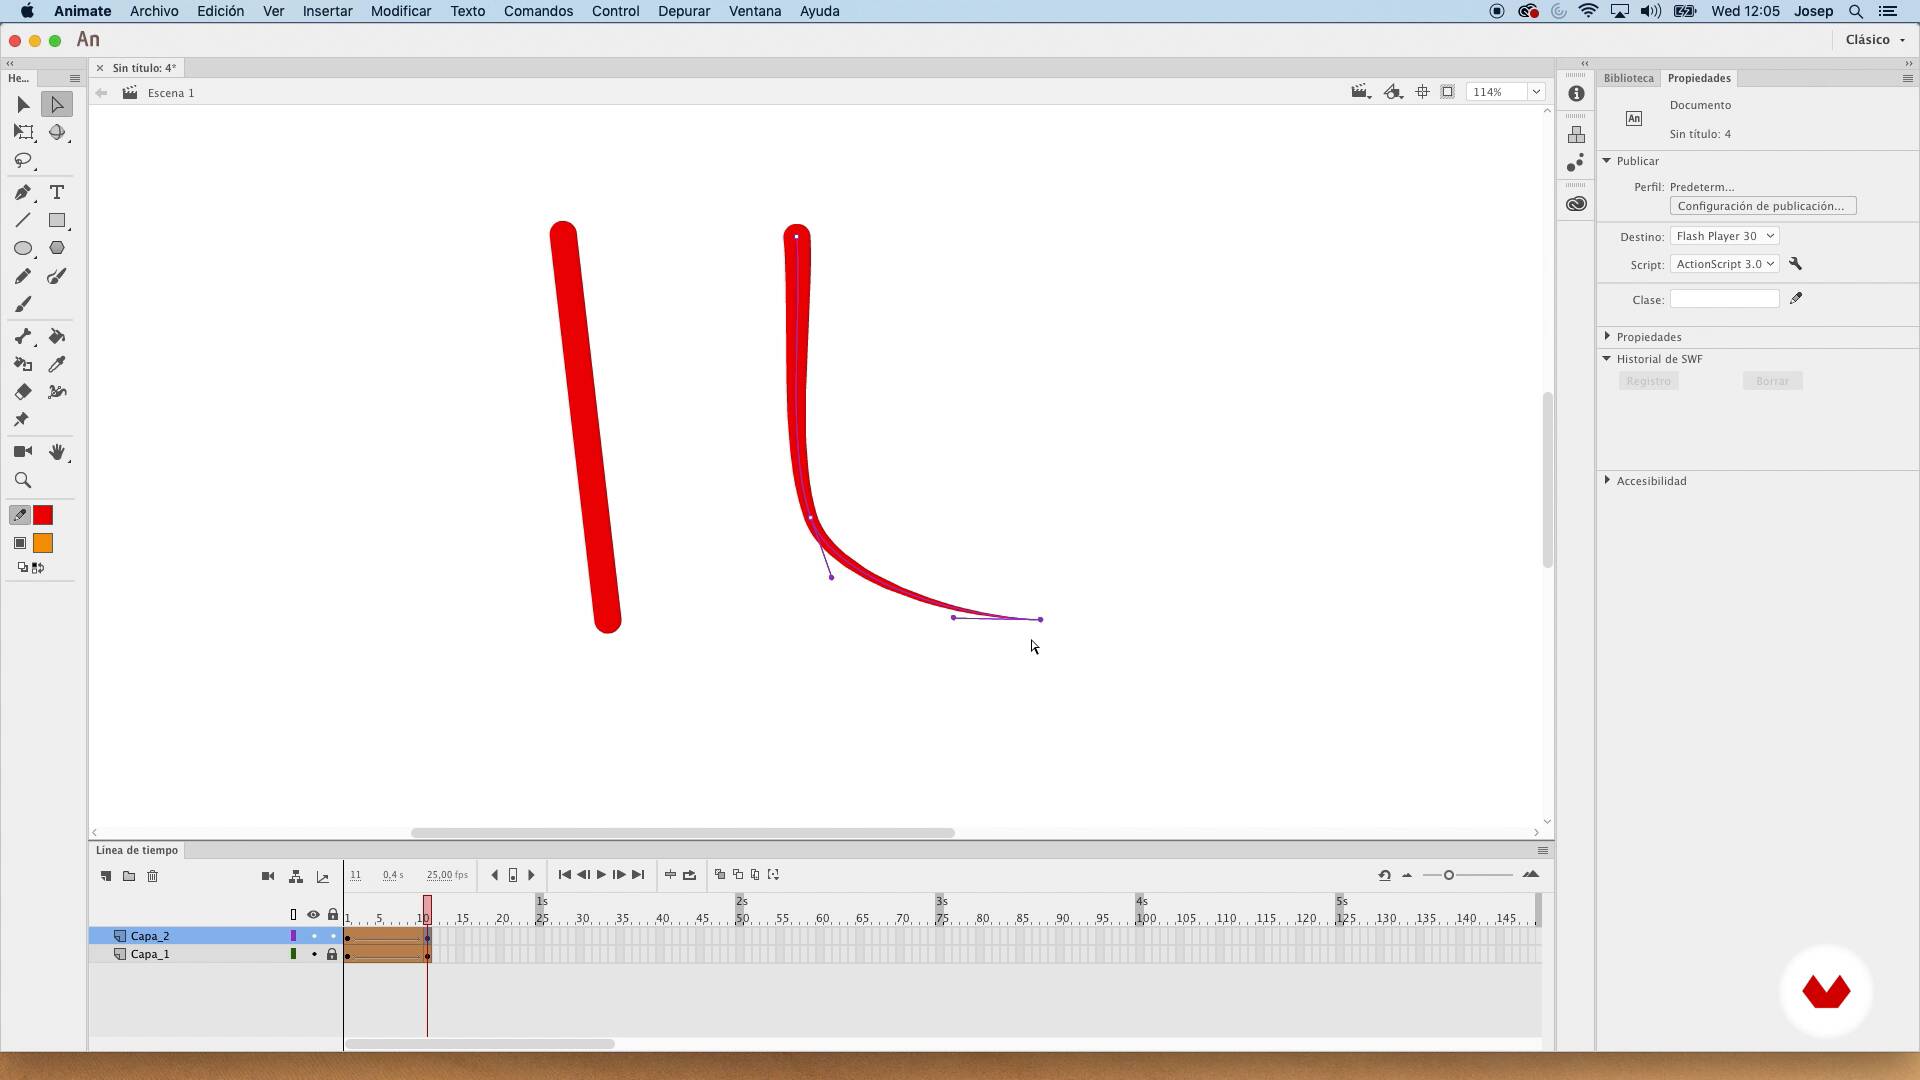The image size is (1920, 1080).
Task: Click the Clase input field
Action: point(1724,299)
